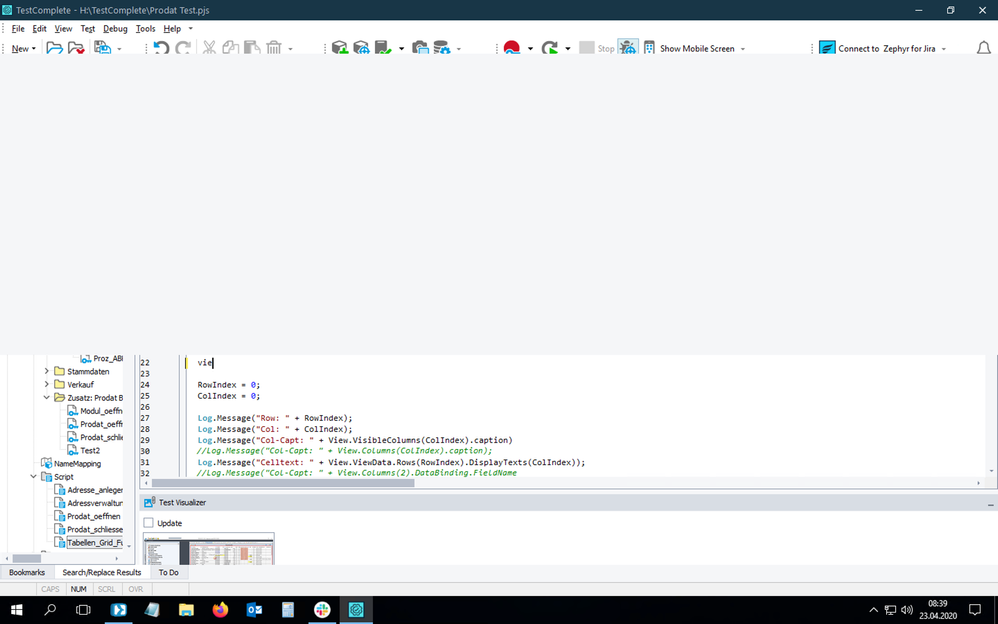Click Connect to Zephyr for Jira
The height and width of the screenshot is (624, 998).
pyautogui.click(x=876, y=48)
